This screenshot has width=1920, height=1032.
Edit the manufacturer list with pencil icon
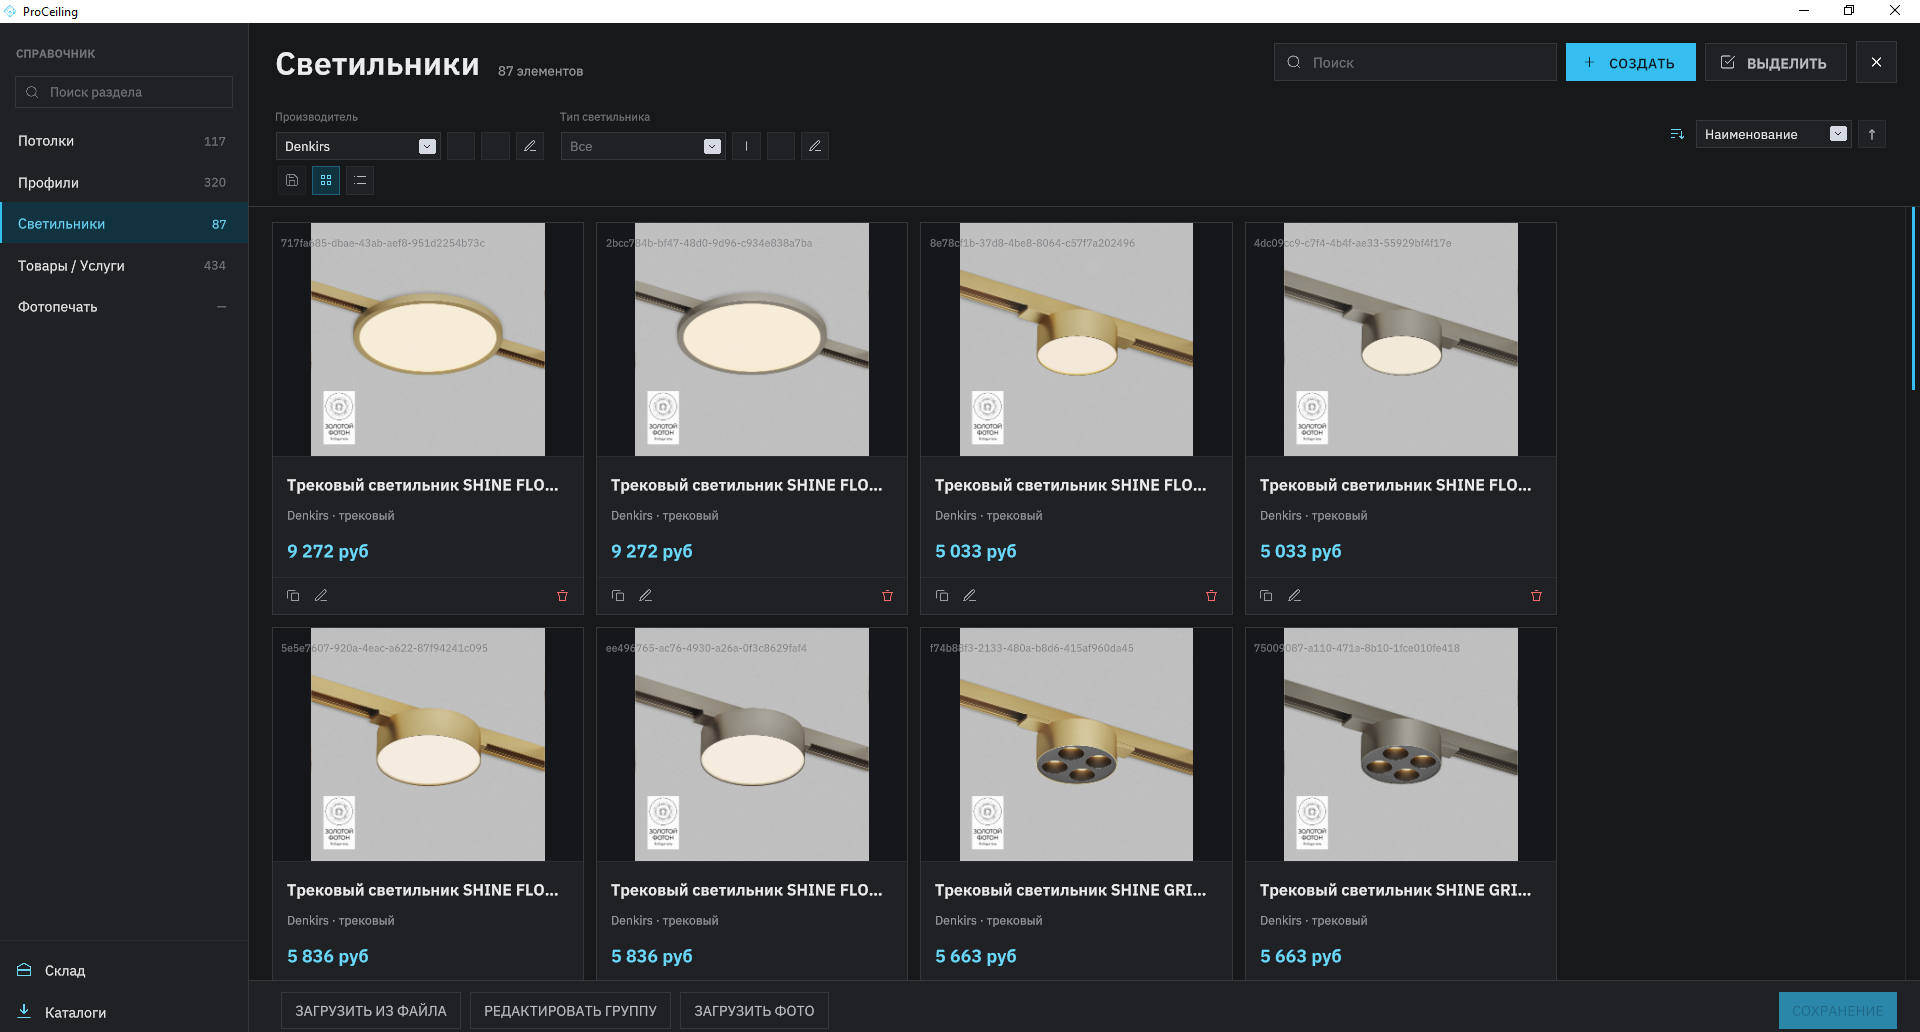530,146
